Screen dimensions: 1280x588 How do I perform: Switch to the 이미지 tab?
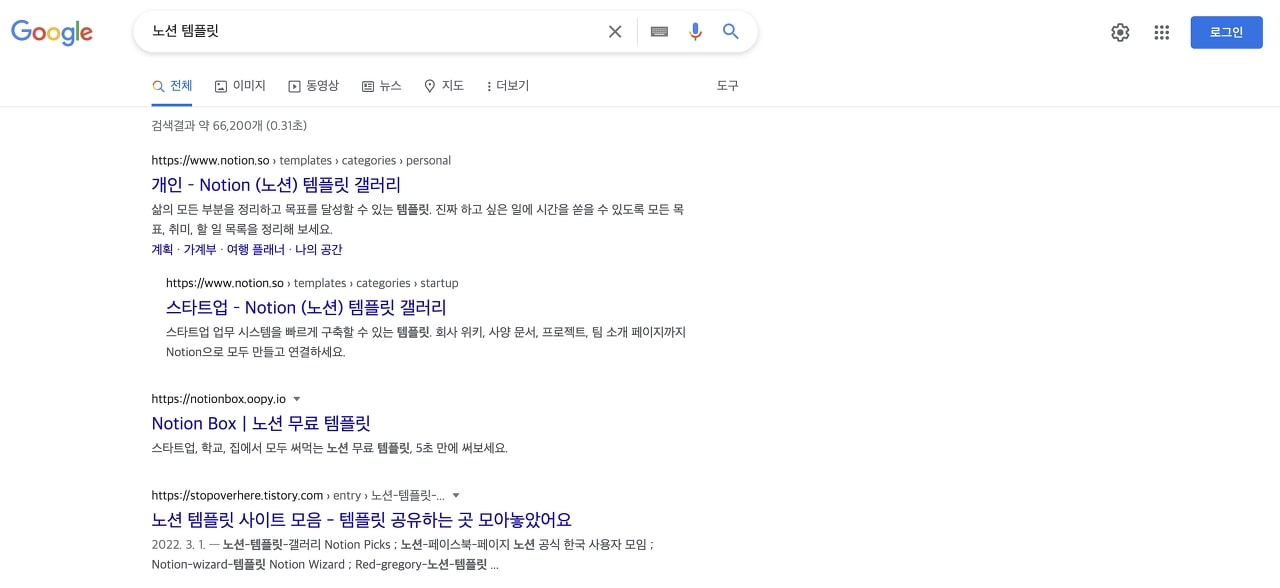[x=240, y=86]
